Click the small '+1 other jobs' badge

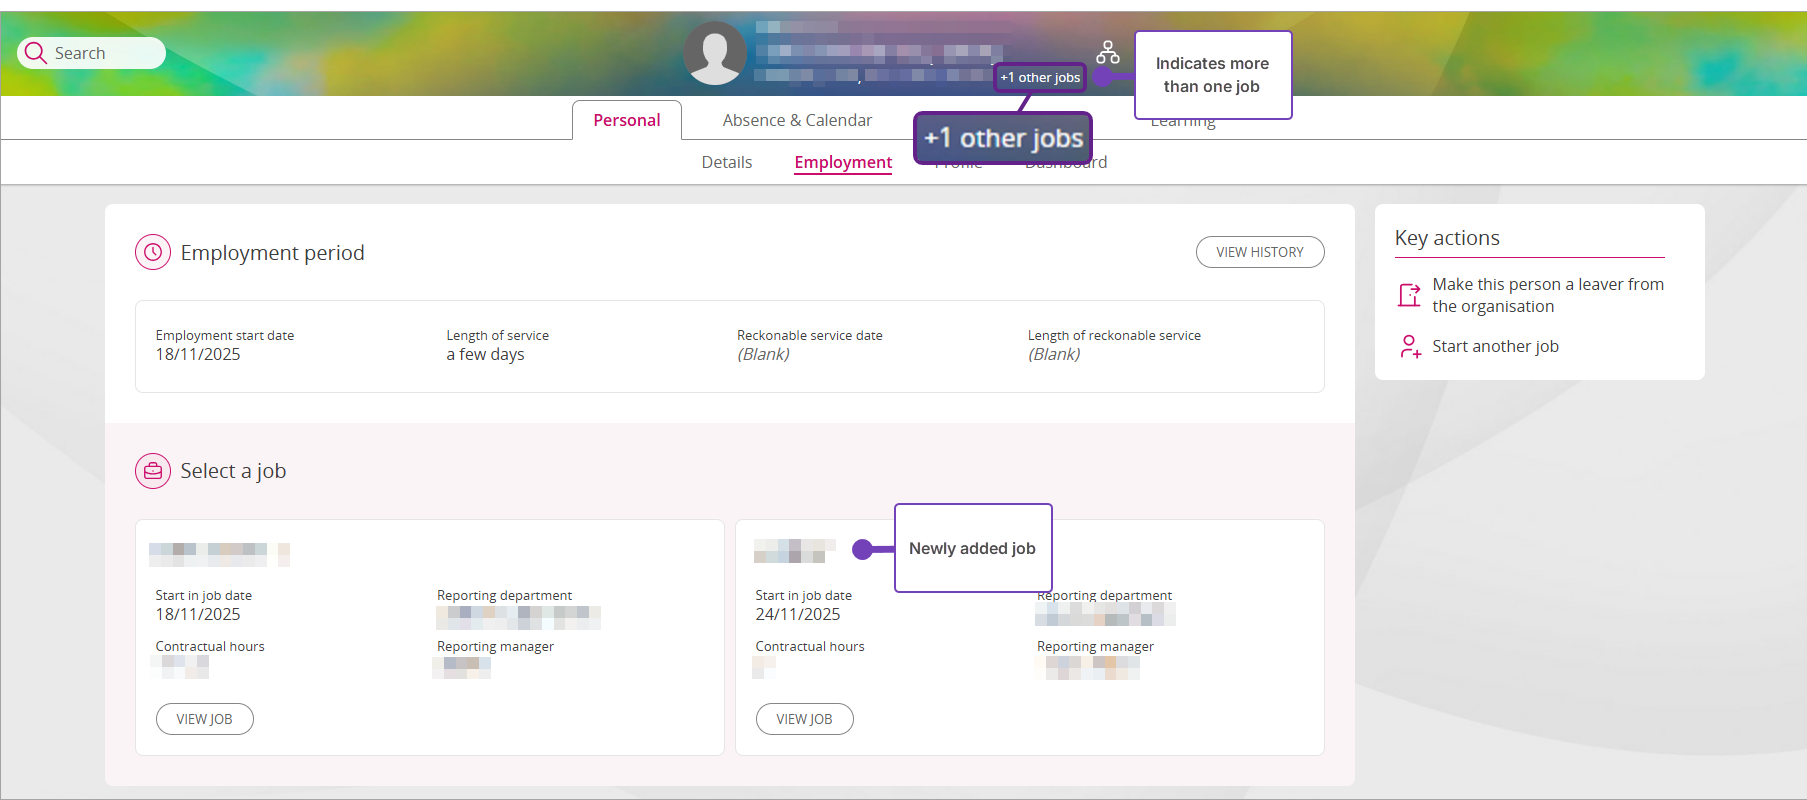pyautogui.click(x=1039, y=78)
